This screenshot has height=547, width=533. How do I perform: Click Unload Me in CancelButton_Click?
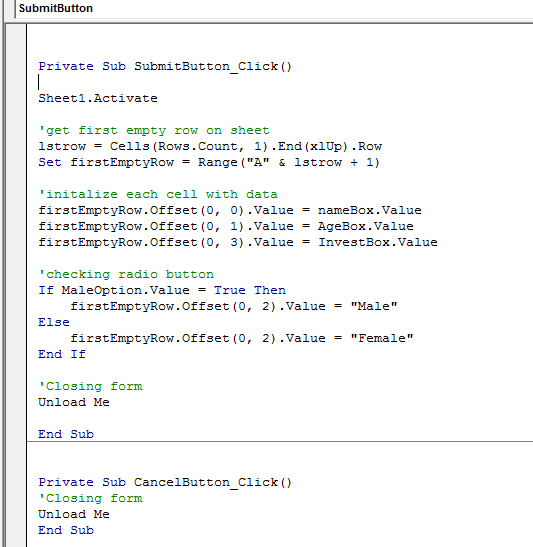[74, 515]
